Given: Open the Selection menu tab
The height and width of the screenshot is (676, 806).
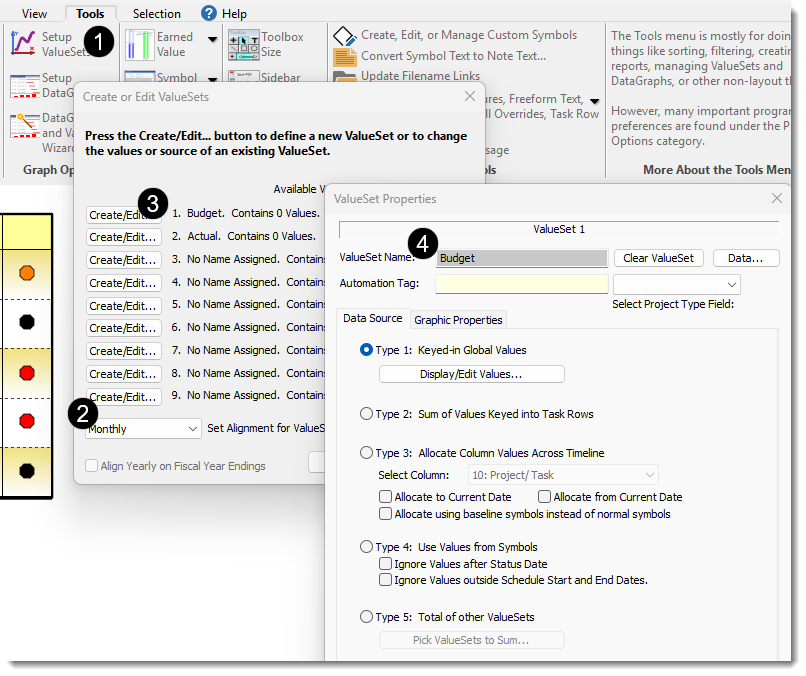Looking at the screenshot, I should click(156, 14).
